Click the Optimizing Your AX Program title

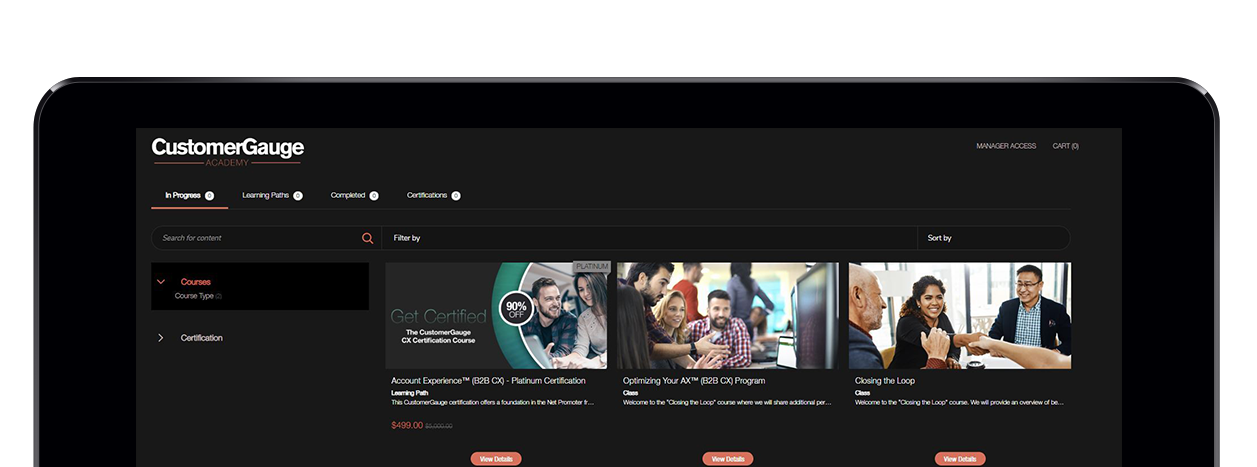coord(694,381)
